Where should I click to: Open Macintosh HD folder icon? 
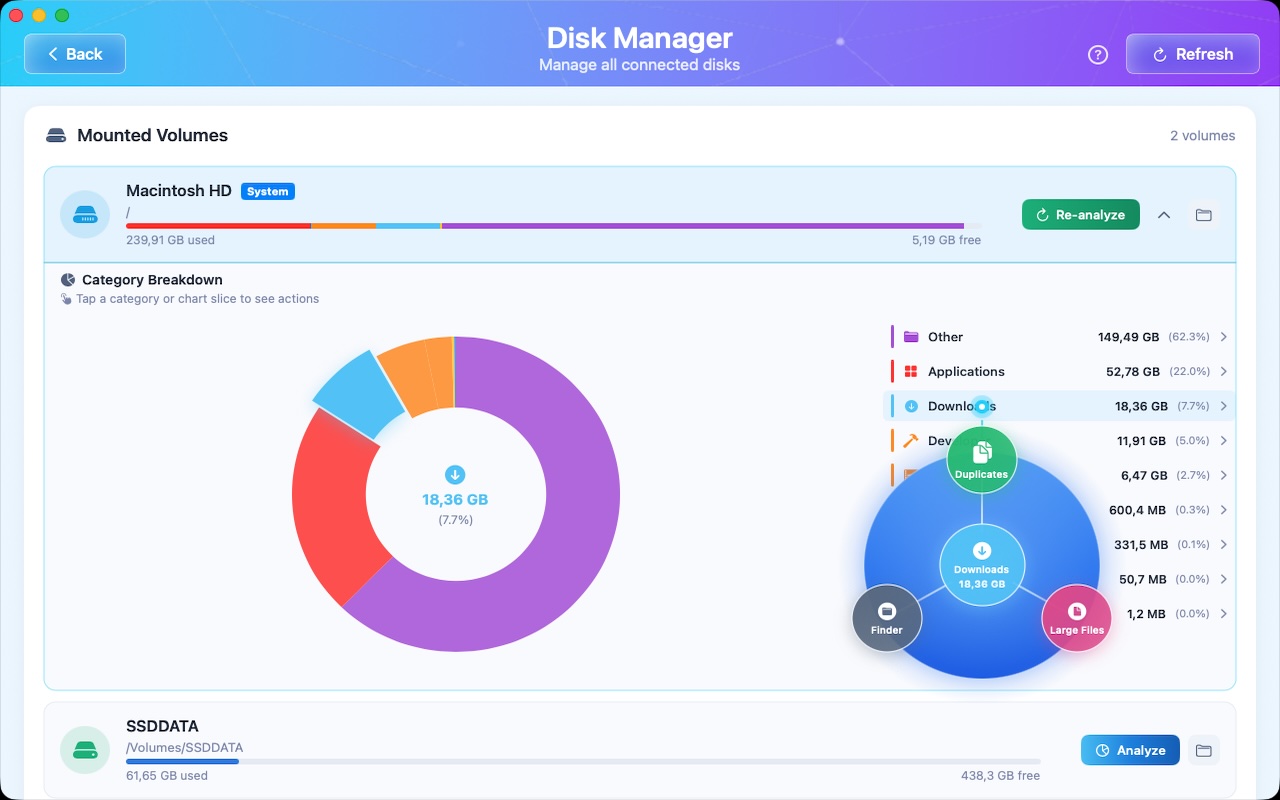pos(1203,215)
